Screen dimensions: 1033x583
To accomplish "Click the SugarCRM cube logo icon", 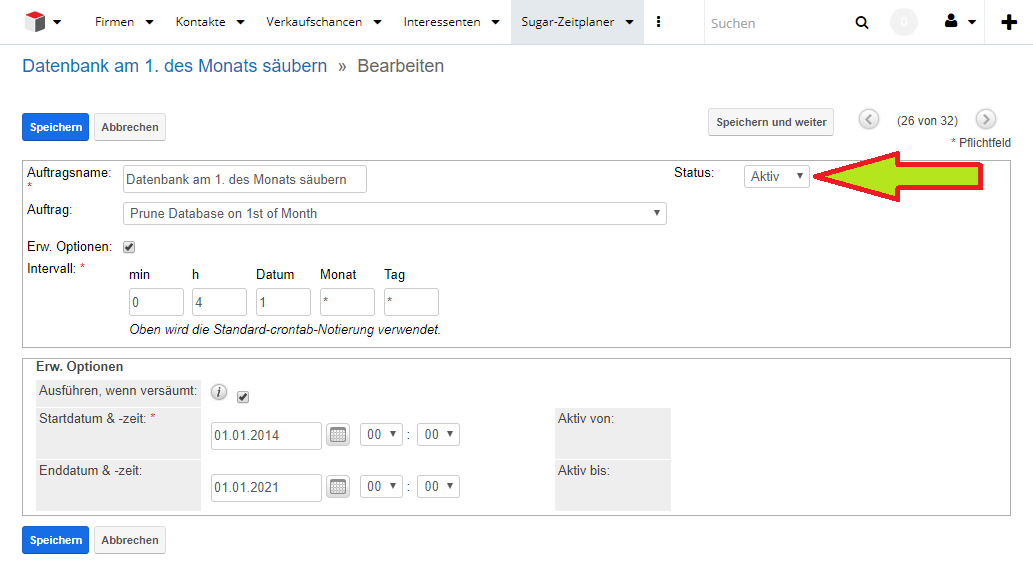I will (34, 22).
